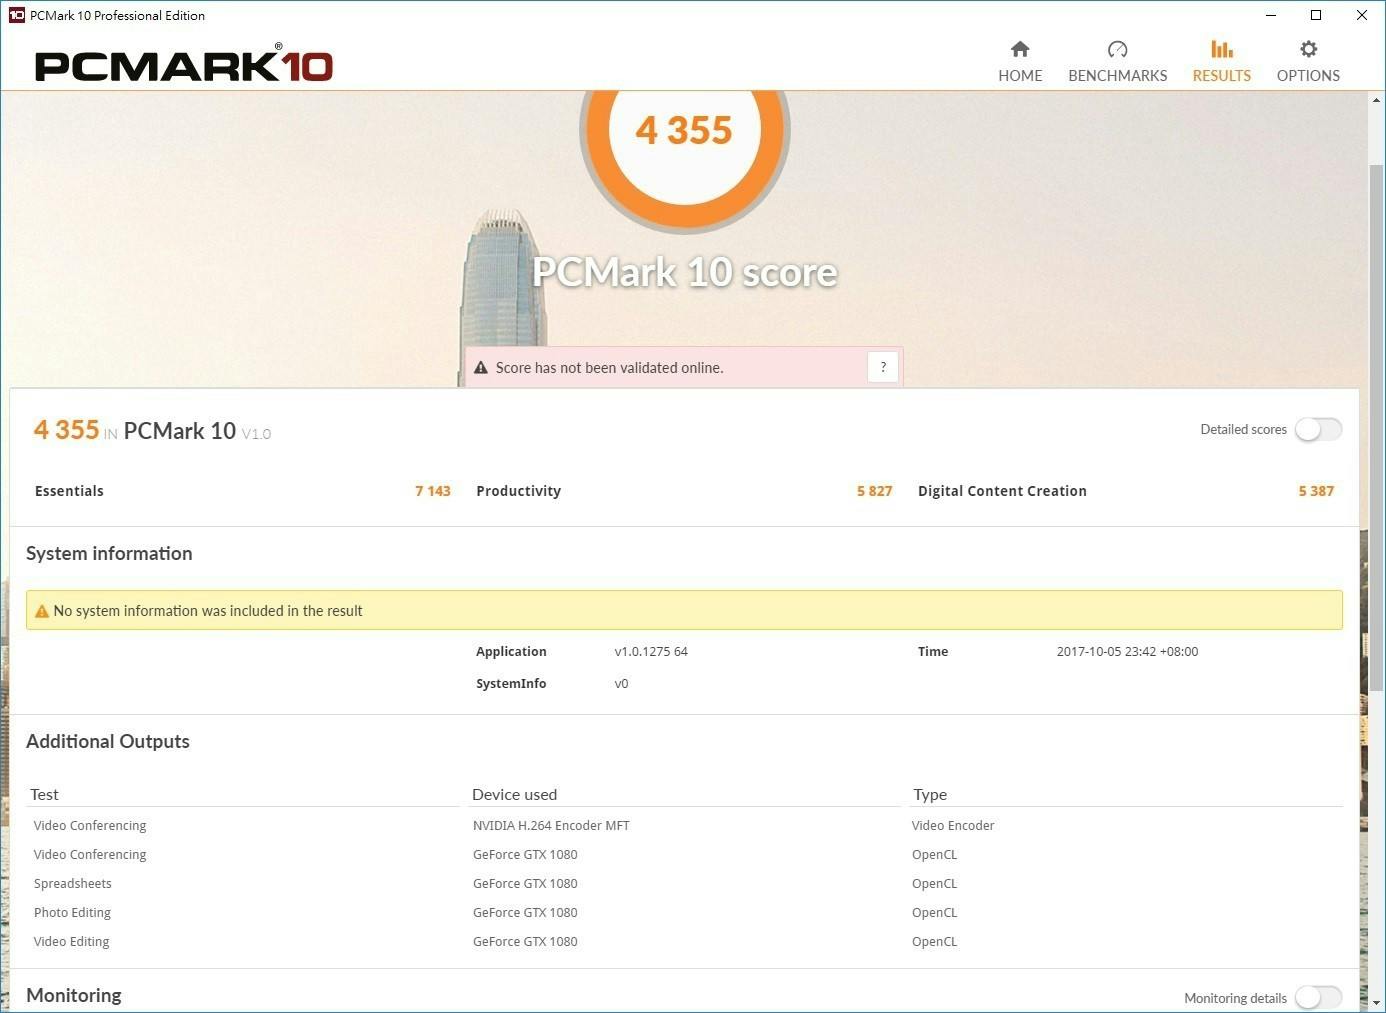This screenshot has width=1386, height=1013.
Task: Click the scrollbar up arrow
Action: (1376, 100)
